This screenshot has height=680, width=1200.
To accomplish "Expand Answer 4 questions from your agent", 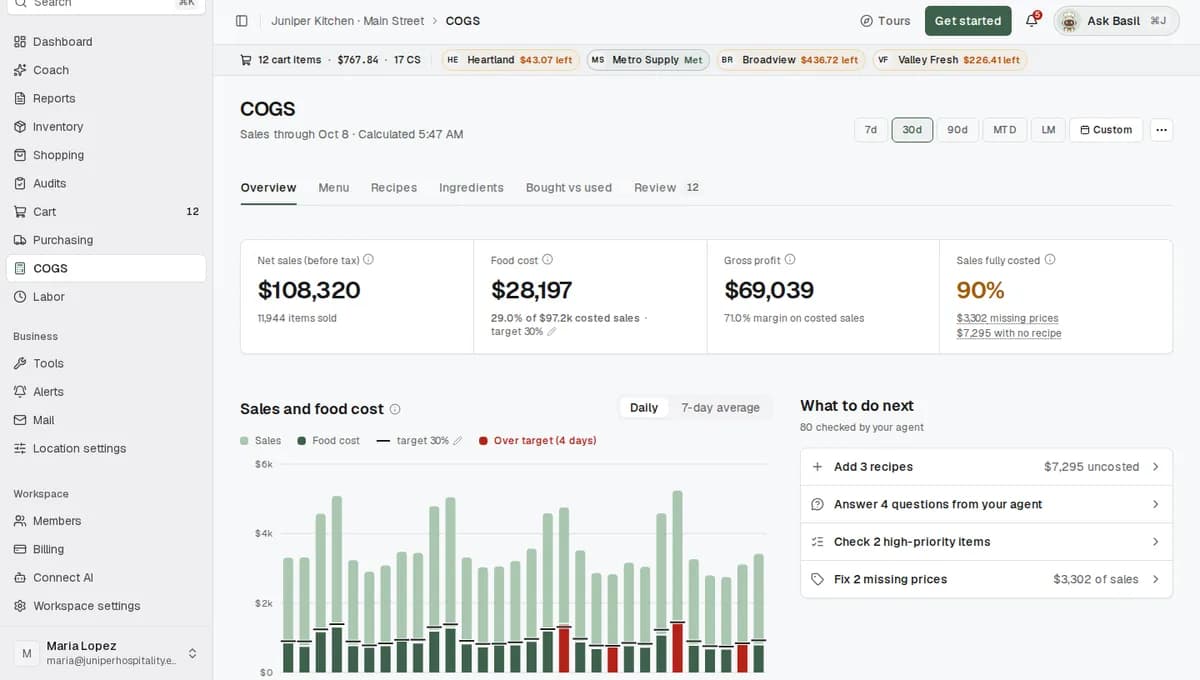I will click(986, 504).
